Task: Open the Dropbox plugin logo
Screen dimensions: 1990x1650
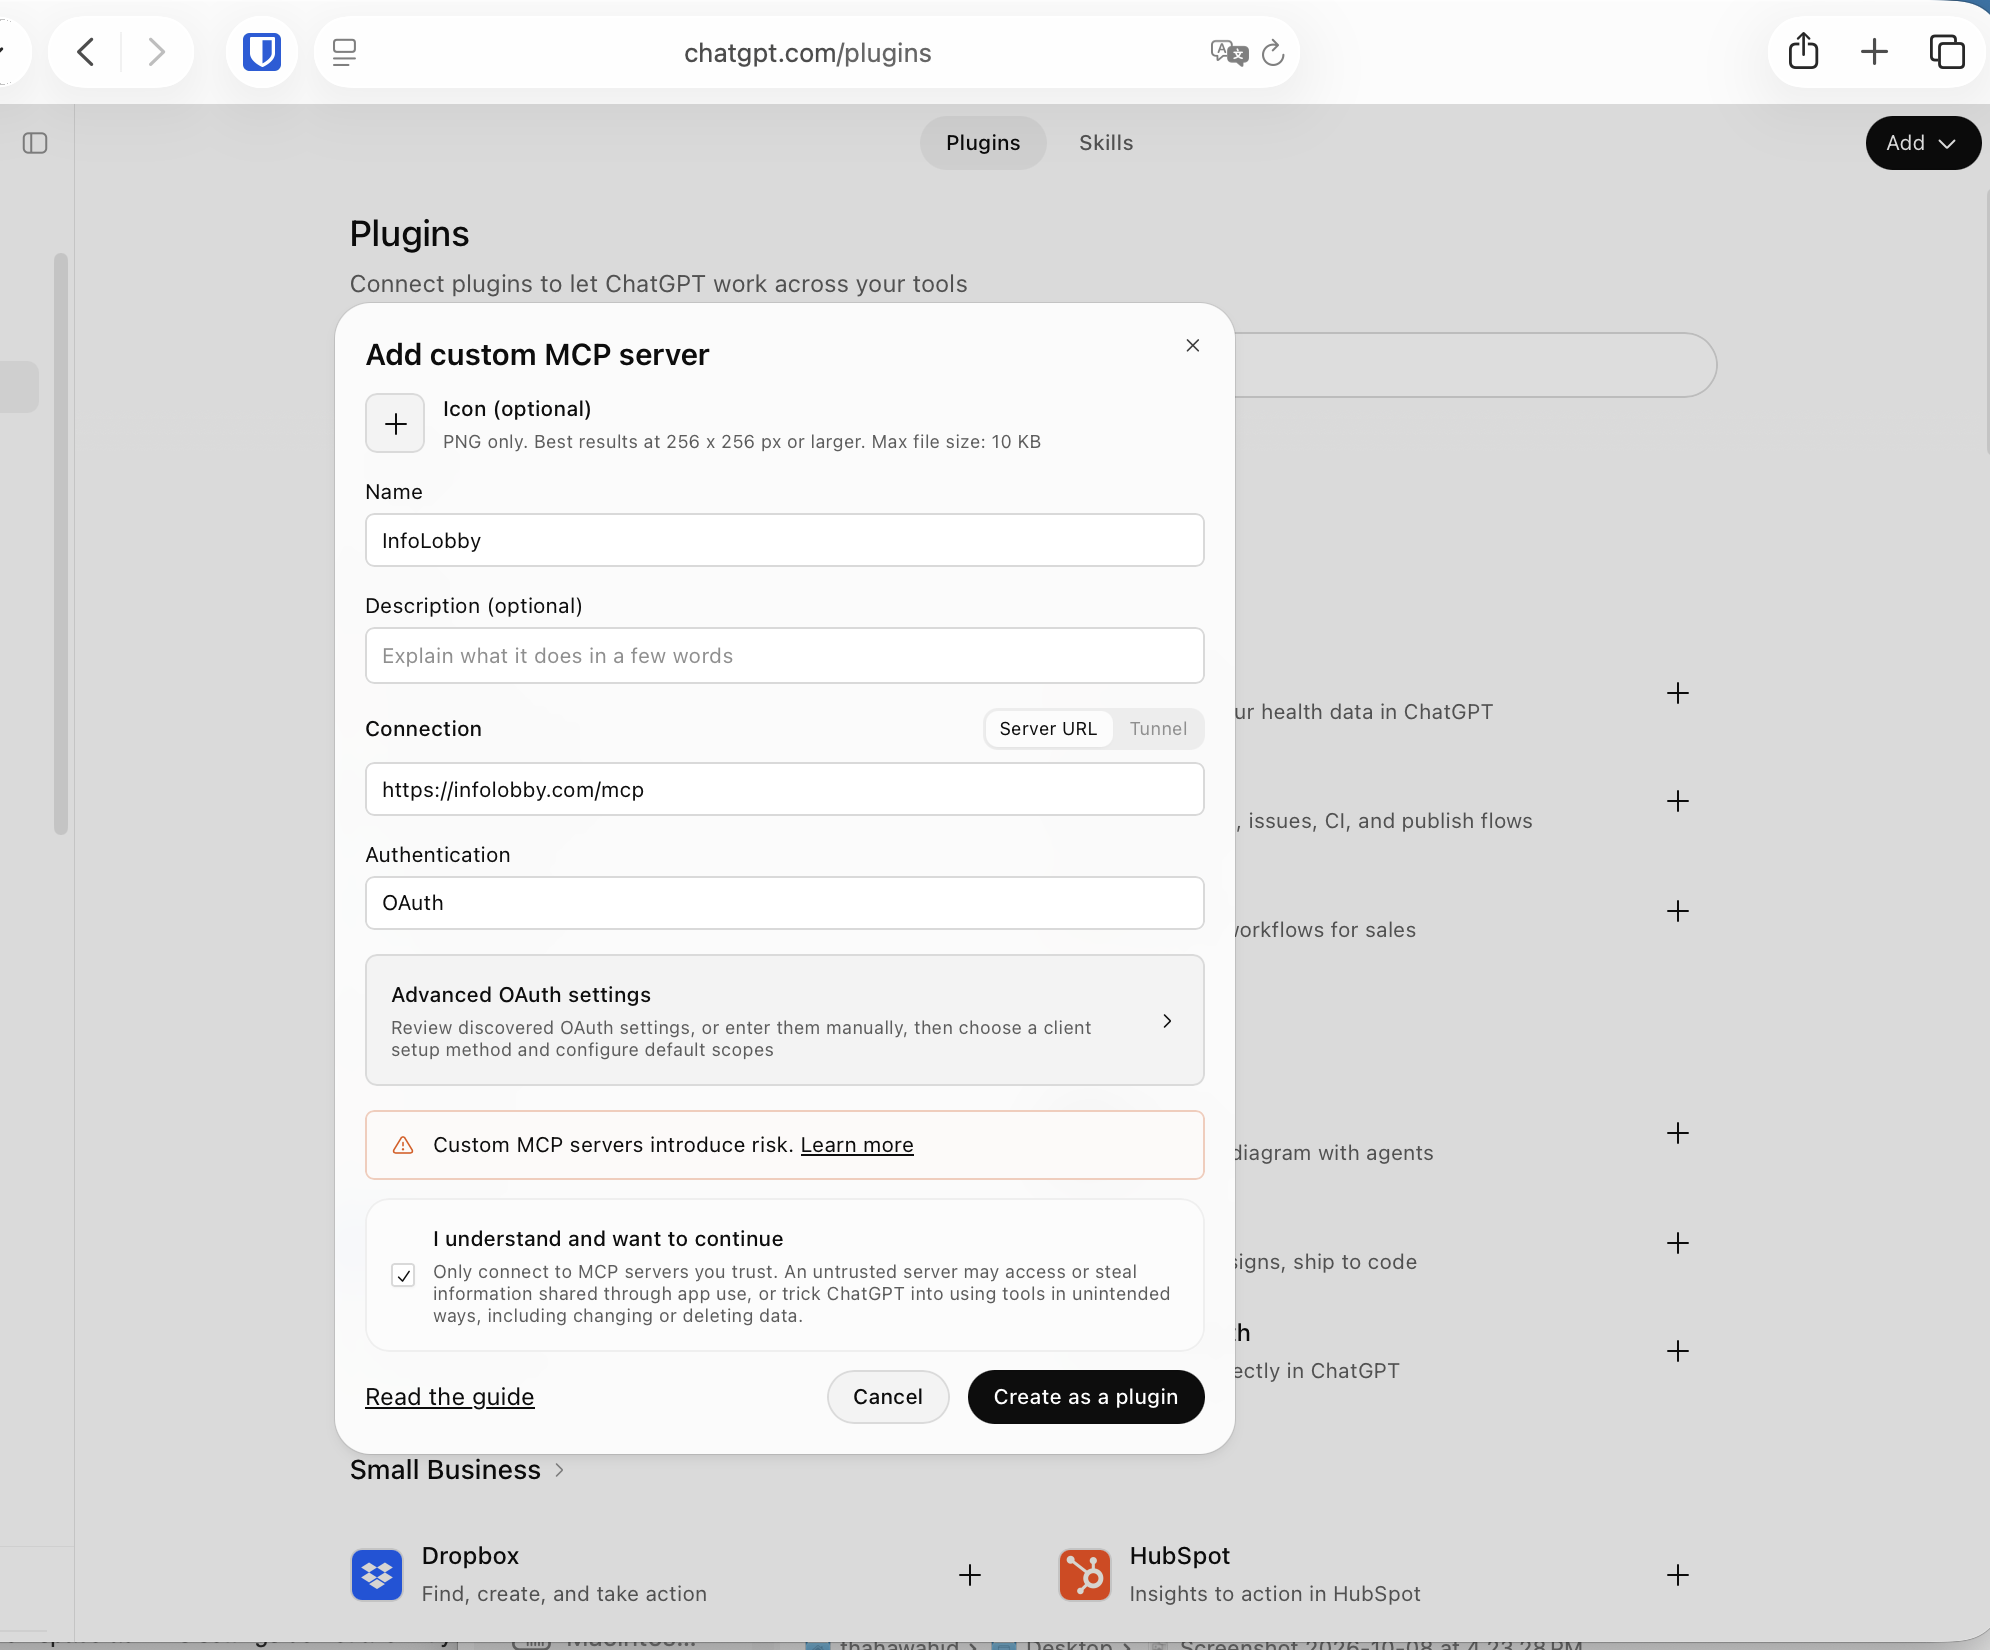Action: point(377,1575)
